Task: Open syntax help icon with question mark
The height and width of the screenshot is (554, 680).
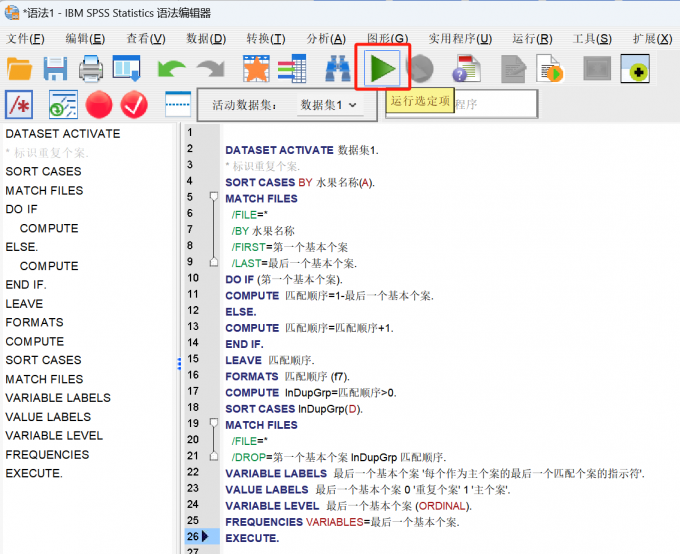Action: [467, 69]
